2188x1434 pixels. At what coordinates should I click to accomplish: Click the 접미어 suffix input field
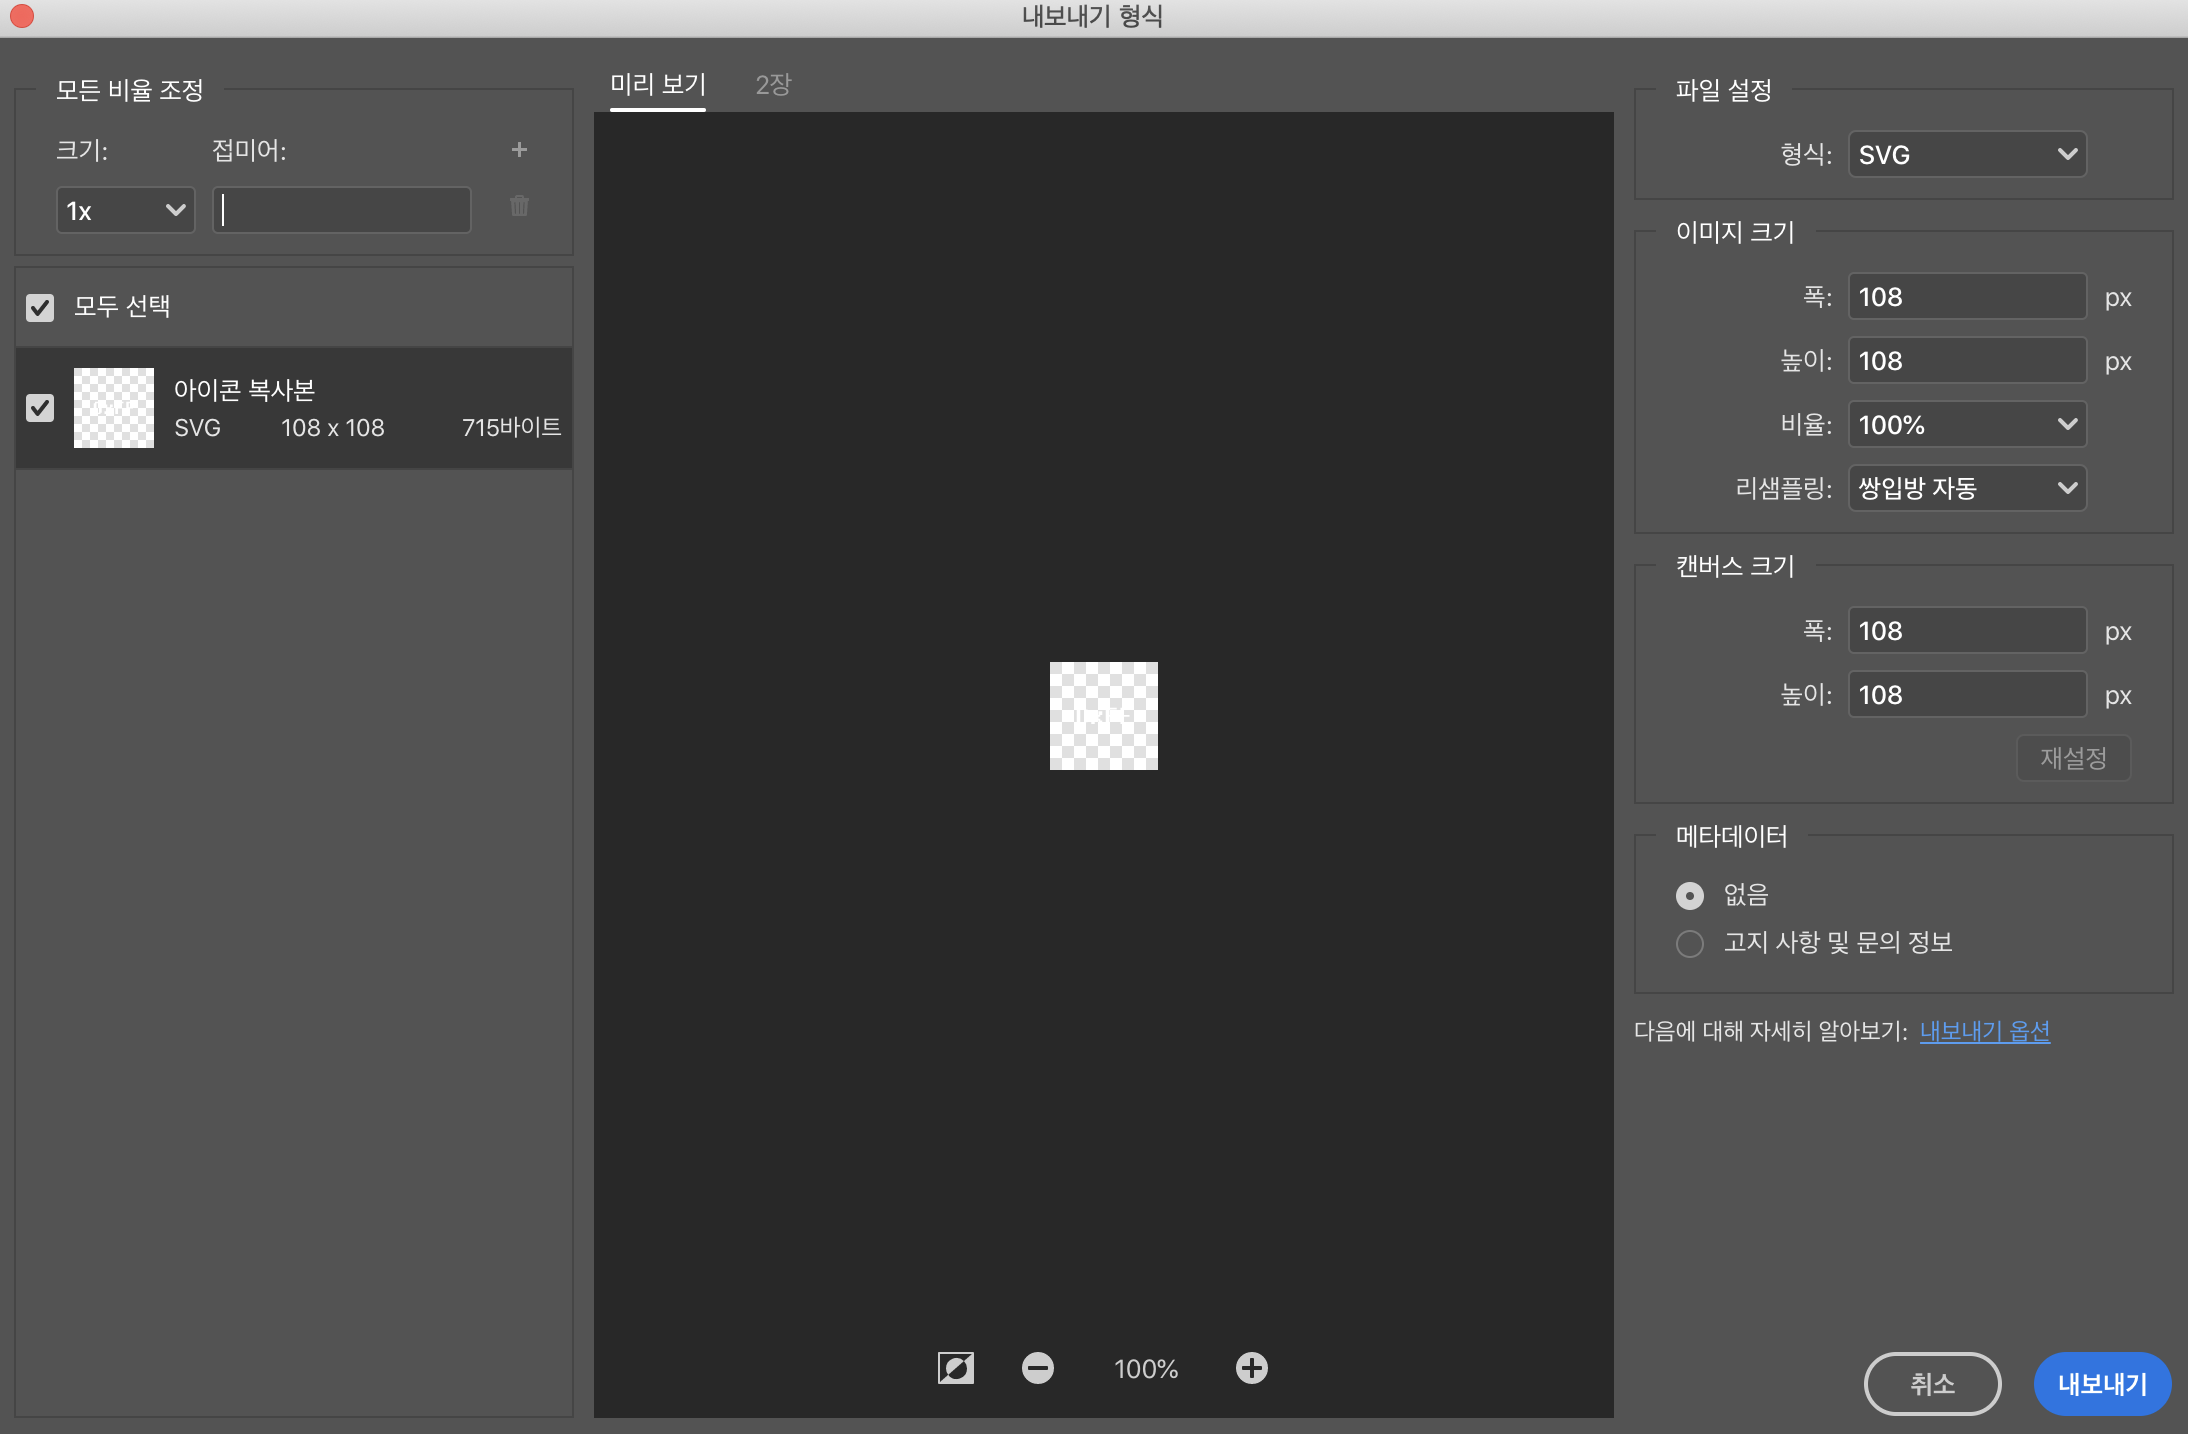coord(342,211)
